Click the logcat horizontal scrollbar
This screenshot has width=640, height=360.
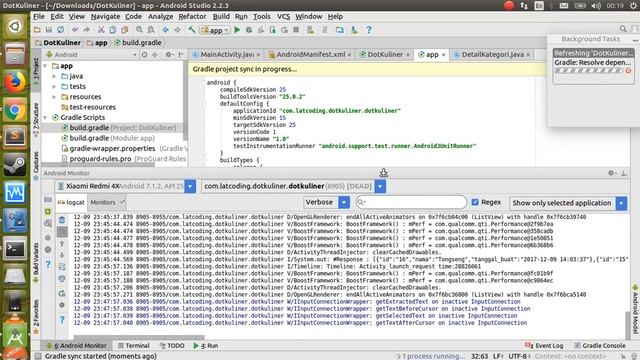pyautogui.click(x=139, y=338)
